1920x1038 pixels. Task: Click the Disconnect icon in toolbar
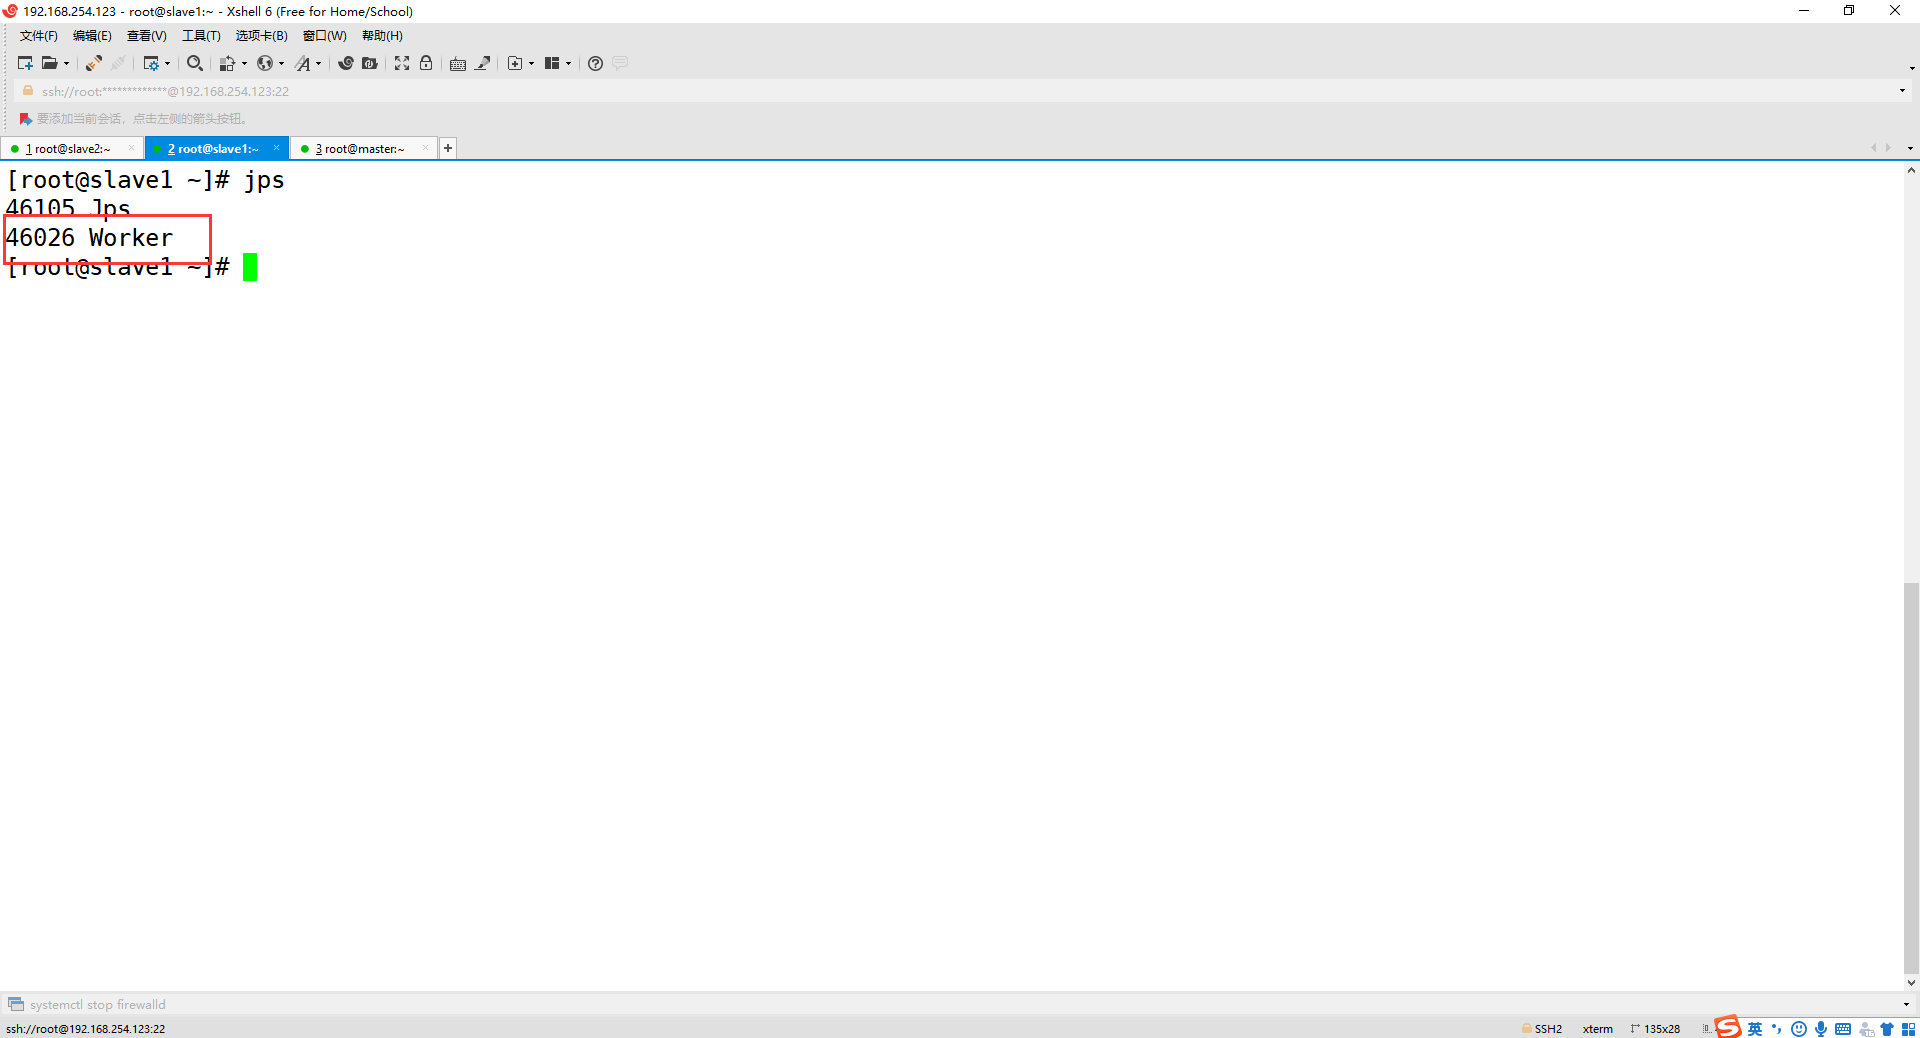click(118, 63)
